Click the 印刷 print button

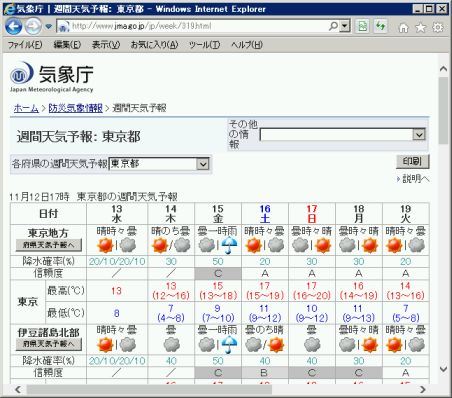413,162
